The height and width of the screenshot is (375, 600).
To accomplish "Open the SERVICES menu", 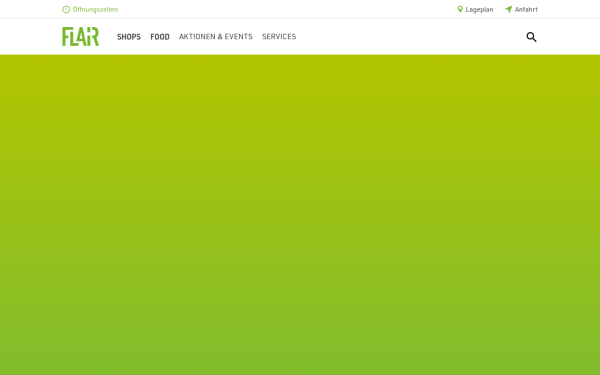I will pyautogui.click(x=279, y=37).
